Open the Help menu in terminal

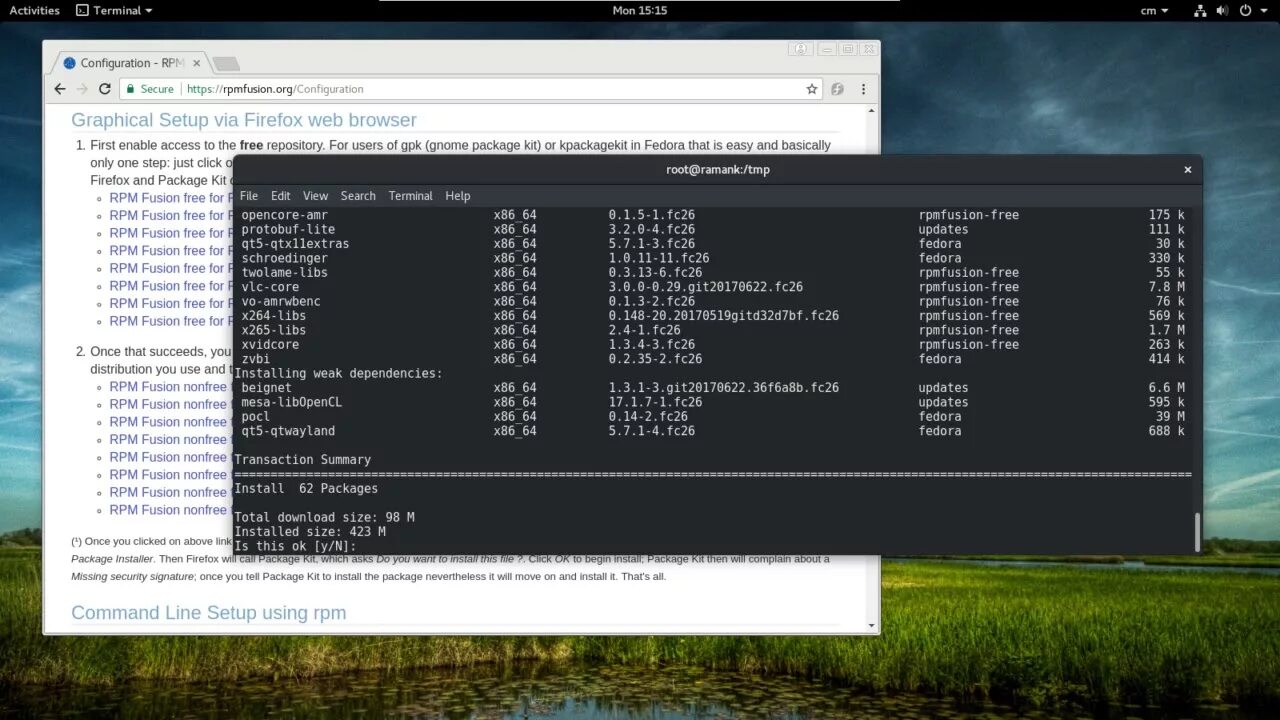[458, 196]
